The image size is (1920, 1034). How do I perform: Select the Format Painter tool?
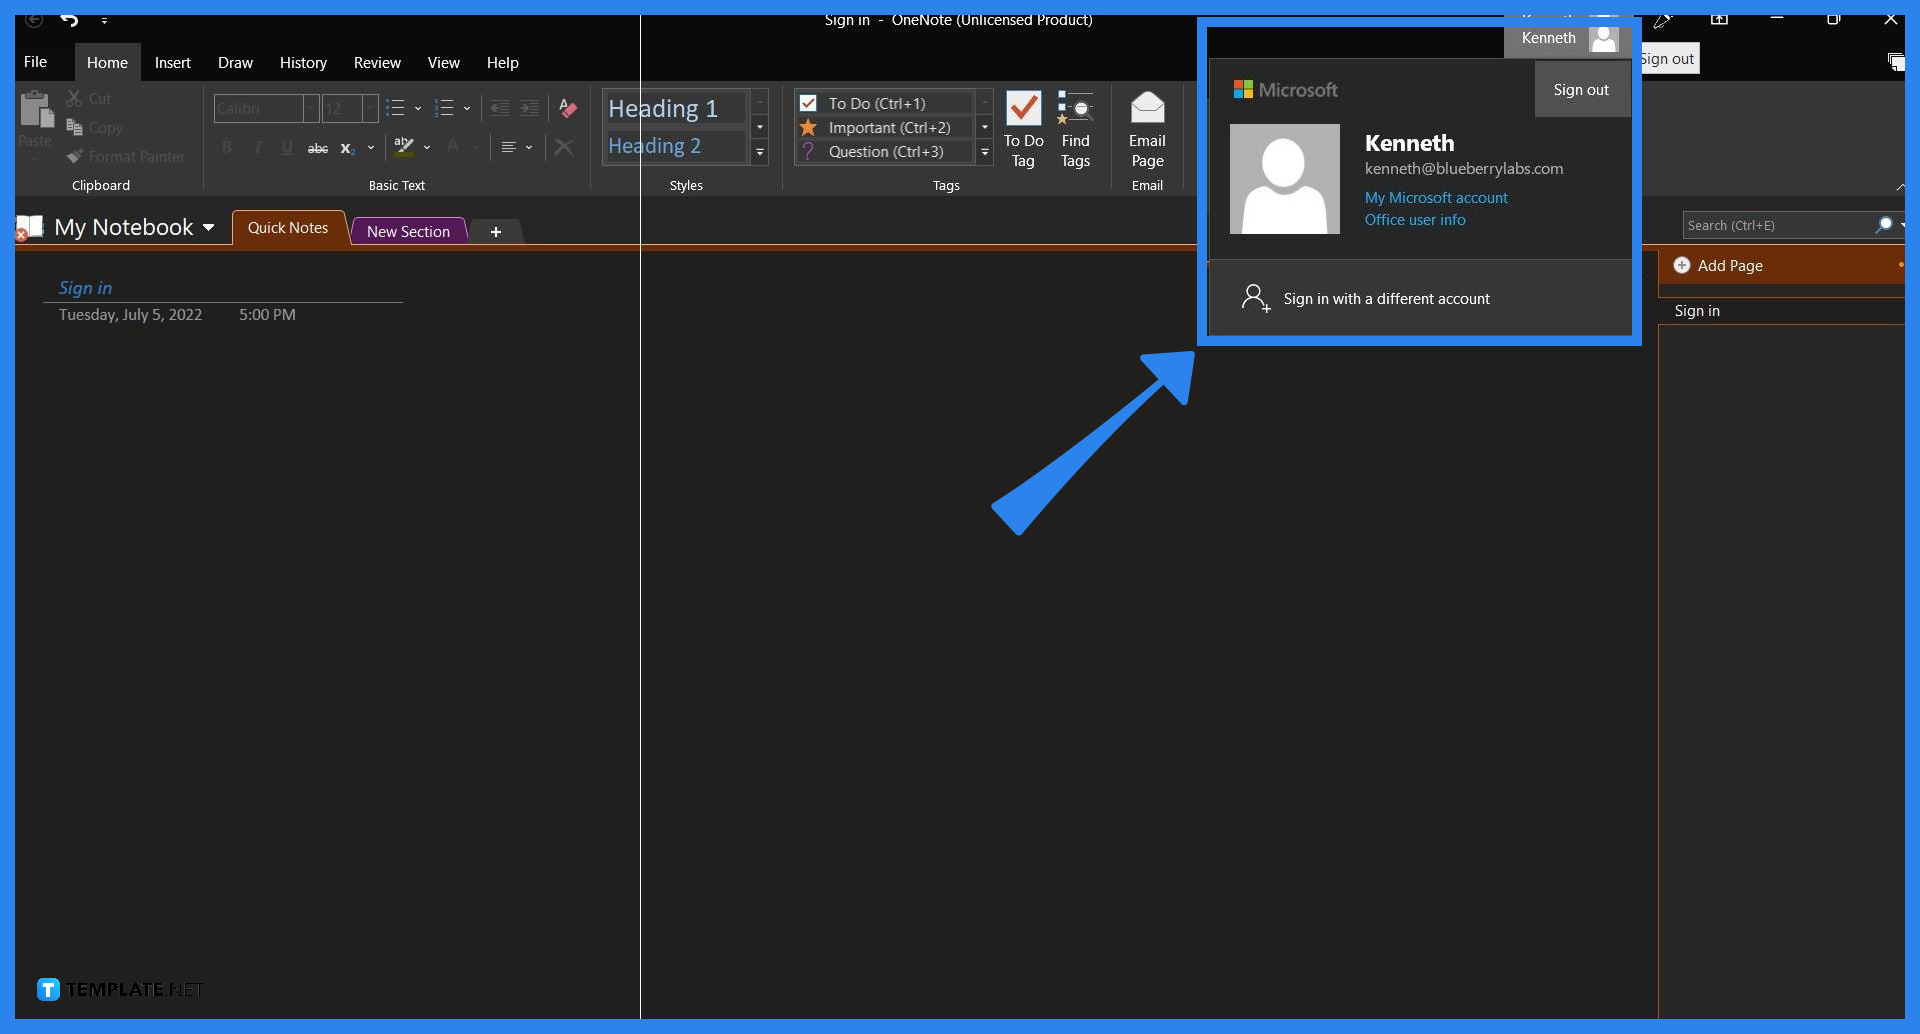pyautogui.click(x=125, y=156)
